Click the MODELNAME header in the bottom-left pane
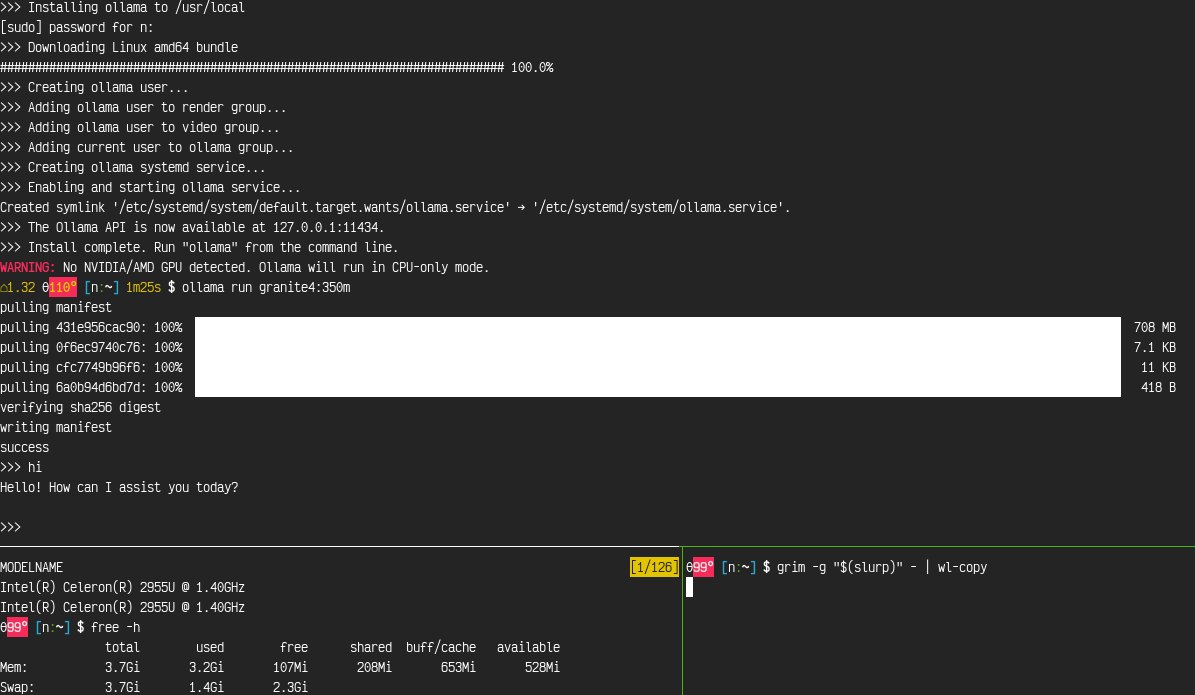Image resolution: width=1195 pixels, height=695 pixels. tap(32, 568)
